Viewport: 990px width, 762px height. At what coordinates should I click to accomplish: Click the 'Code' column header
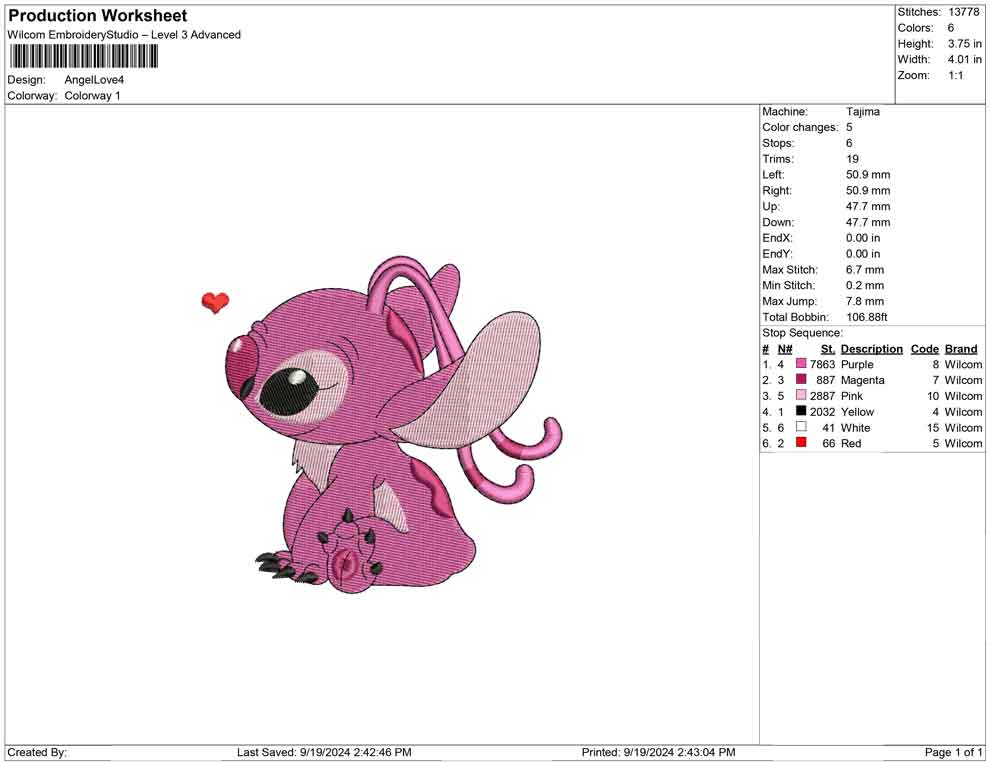[x=924, y=348]
